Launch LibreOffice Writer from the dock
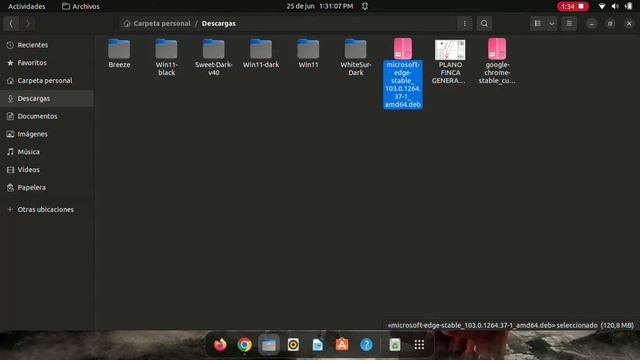This screenshot has width=640, height=360. 318,345
